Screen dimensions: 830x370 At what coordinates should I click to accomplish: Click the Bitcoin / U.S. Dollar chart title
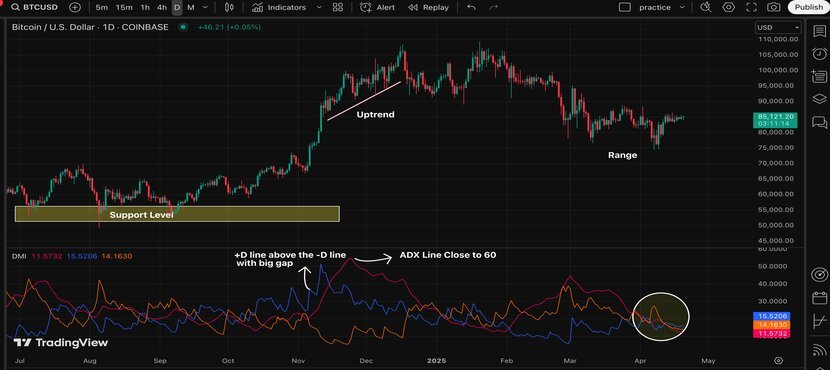[90, 26]
